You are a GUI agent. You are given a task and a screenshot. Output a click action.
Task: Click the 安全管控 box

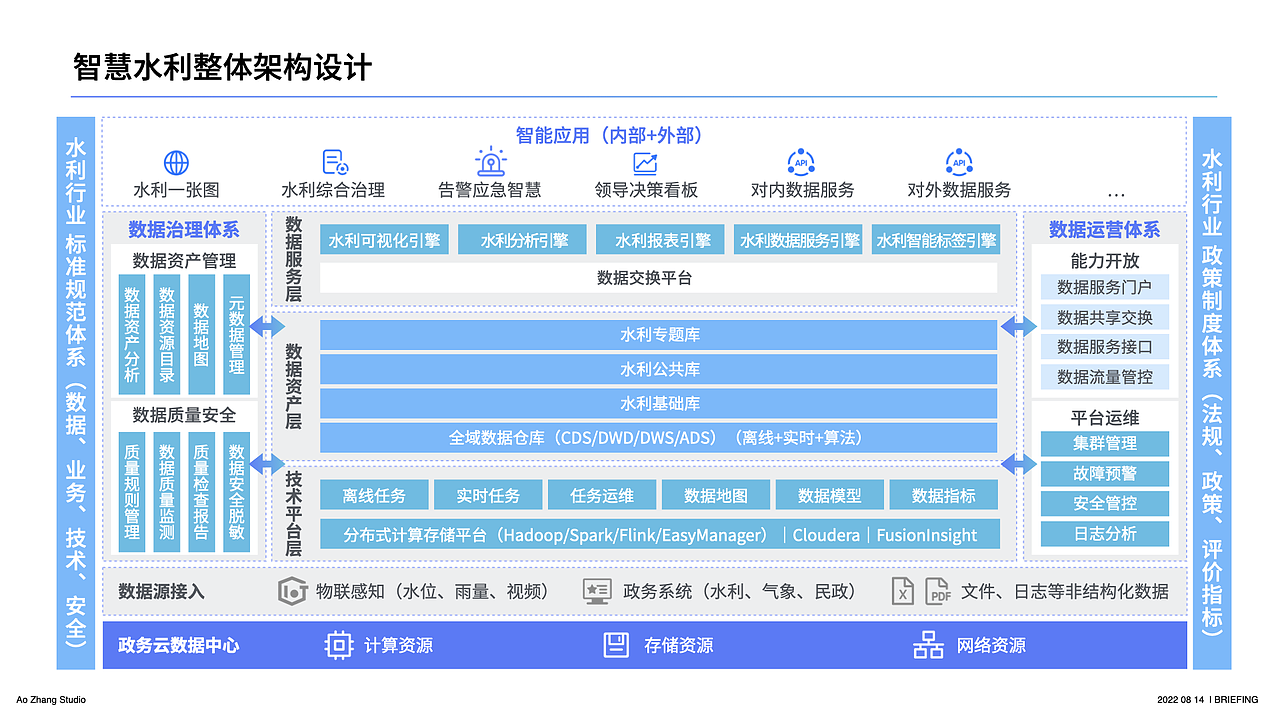coord(1105,503)
